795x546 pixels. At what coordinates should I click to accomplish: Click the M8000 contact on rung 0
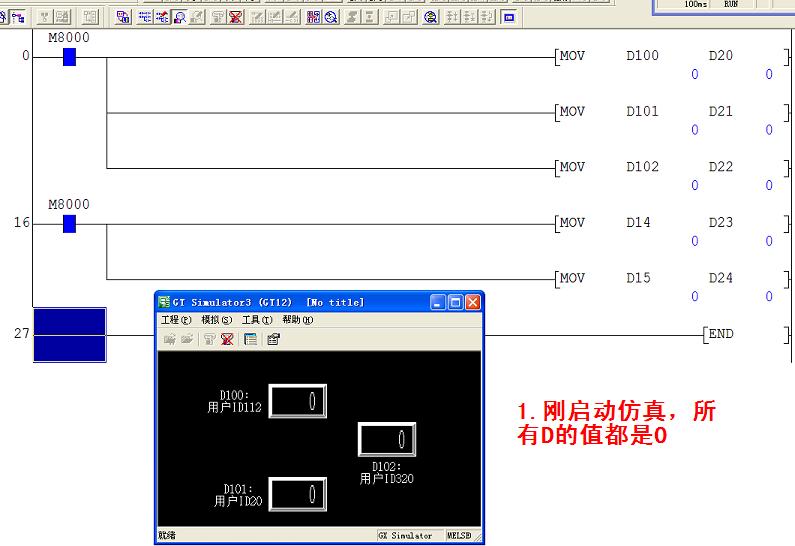[69, 57]
